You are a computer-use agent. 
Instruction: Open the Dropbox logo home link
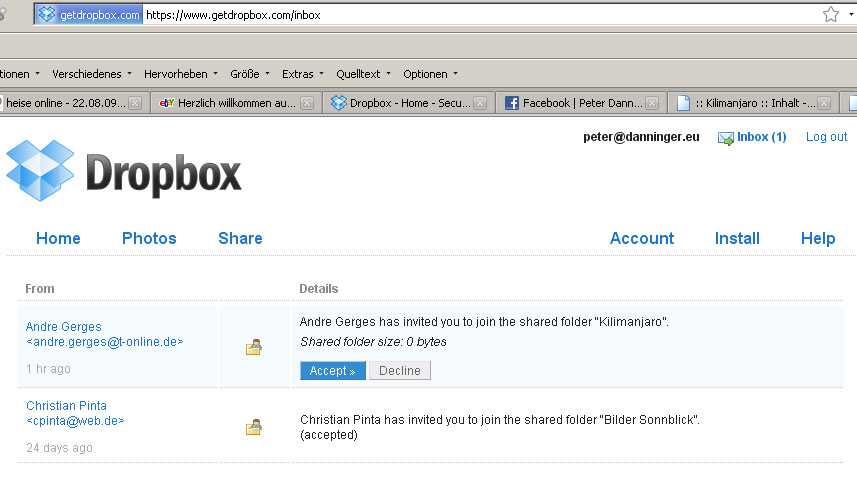pyautogui.click(x=124, y=171)
